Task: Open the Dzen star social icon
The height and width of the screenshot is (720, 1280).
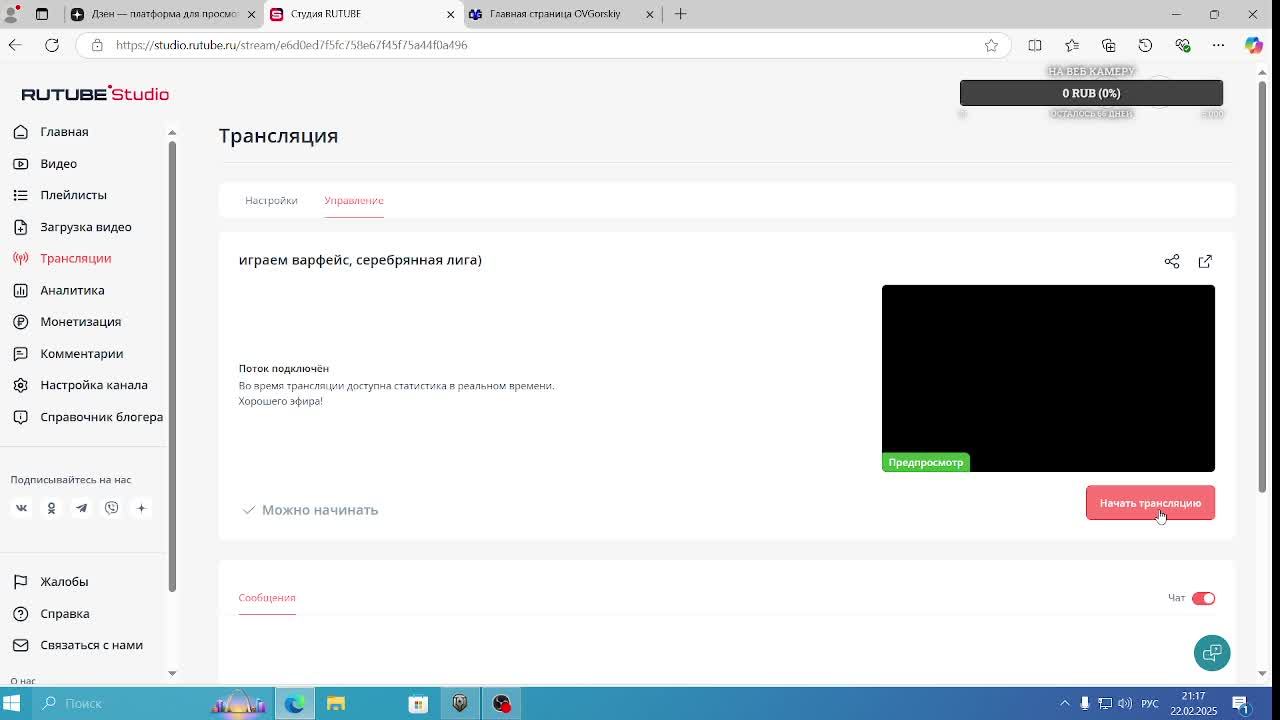Action: coord(141,508)
